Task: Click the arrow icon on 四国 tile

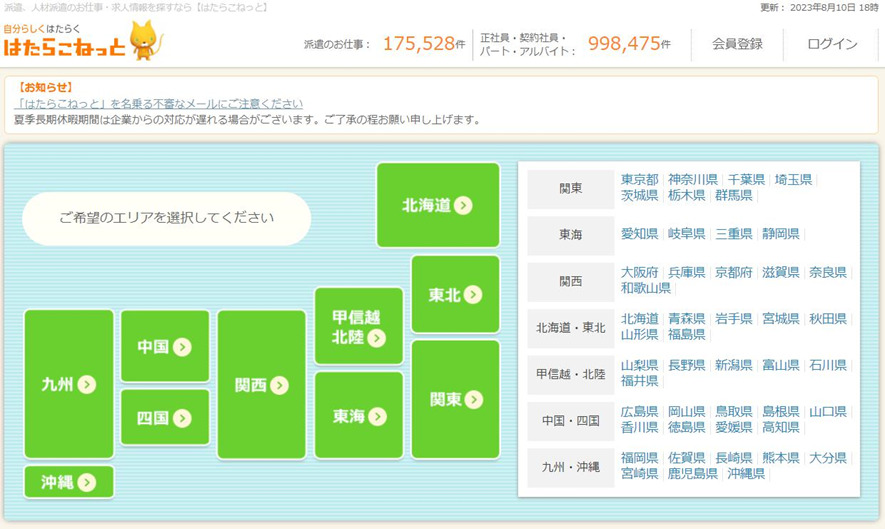Action: [x=182, y=418]
